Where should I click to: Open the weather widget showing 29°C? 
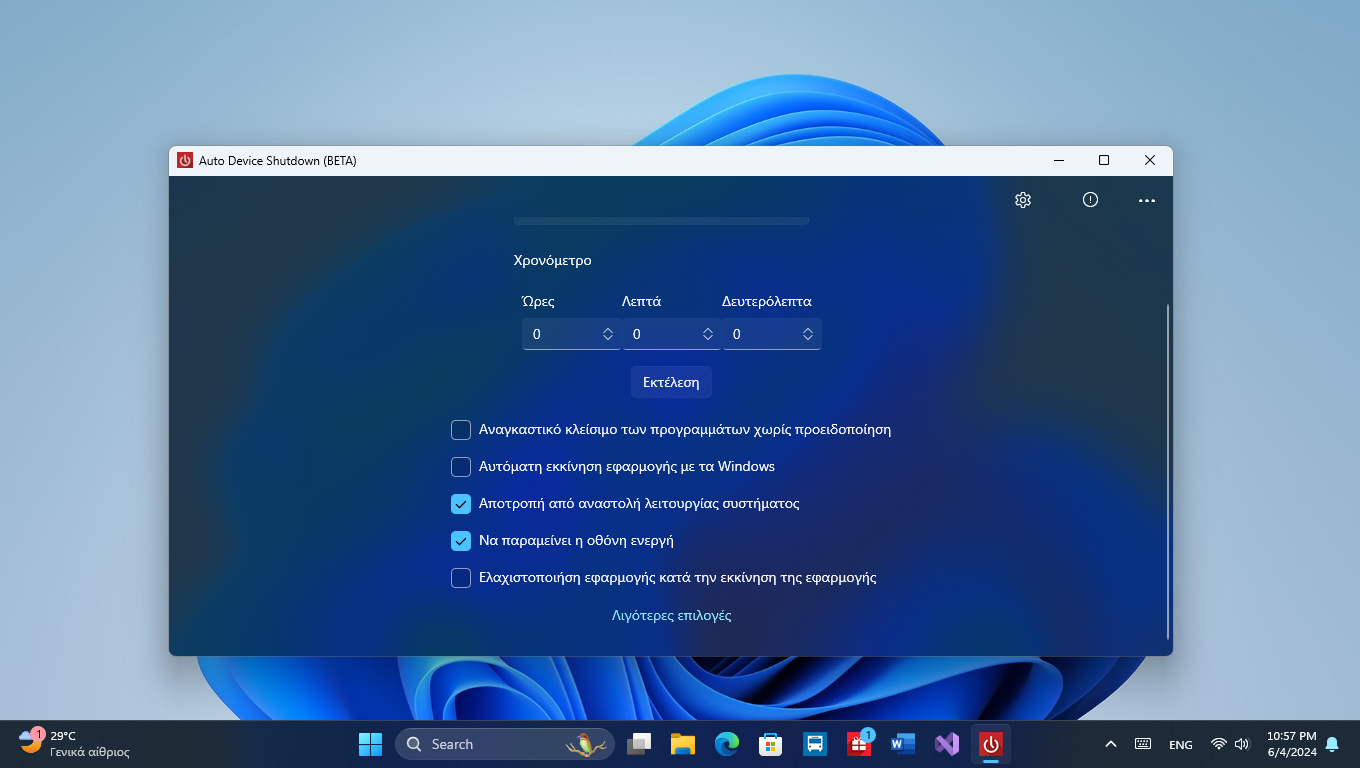[x=74, y=743]
